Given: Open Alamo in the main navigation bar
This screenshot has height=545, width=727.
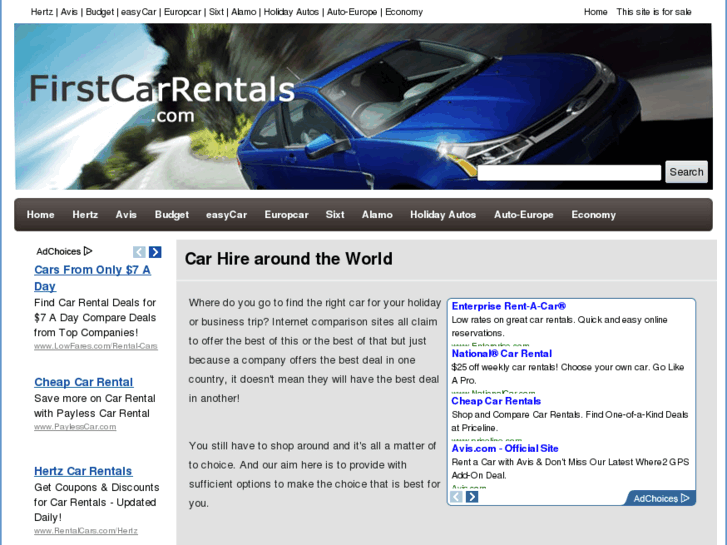Looking at the screenshot, I should tap(377, 215).
